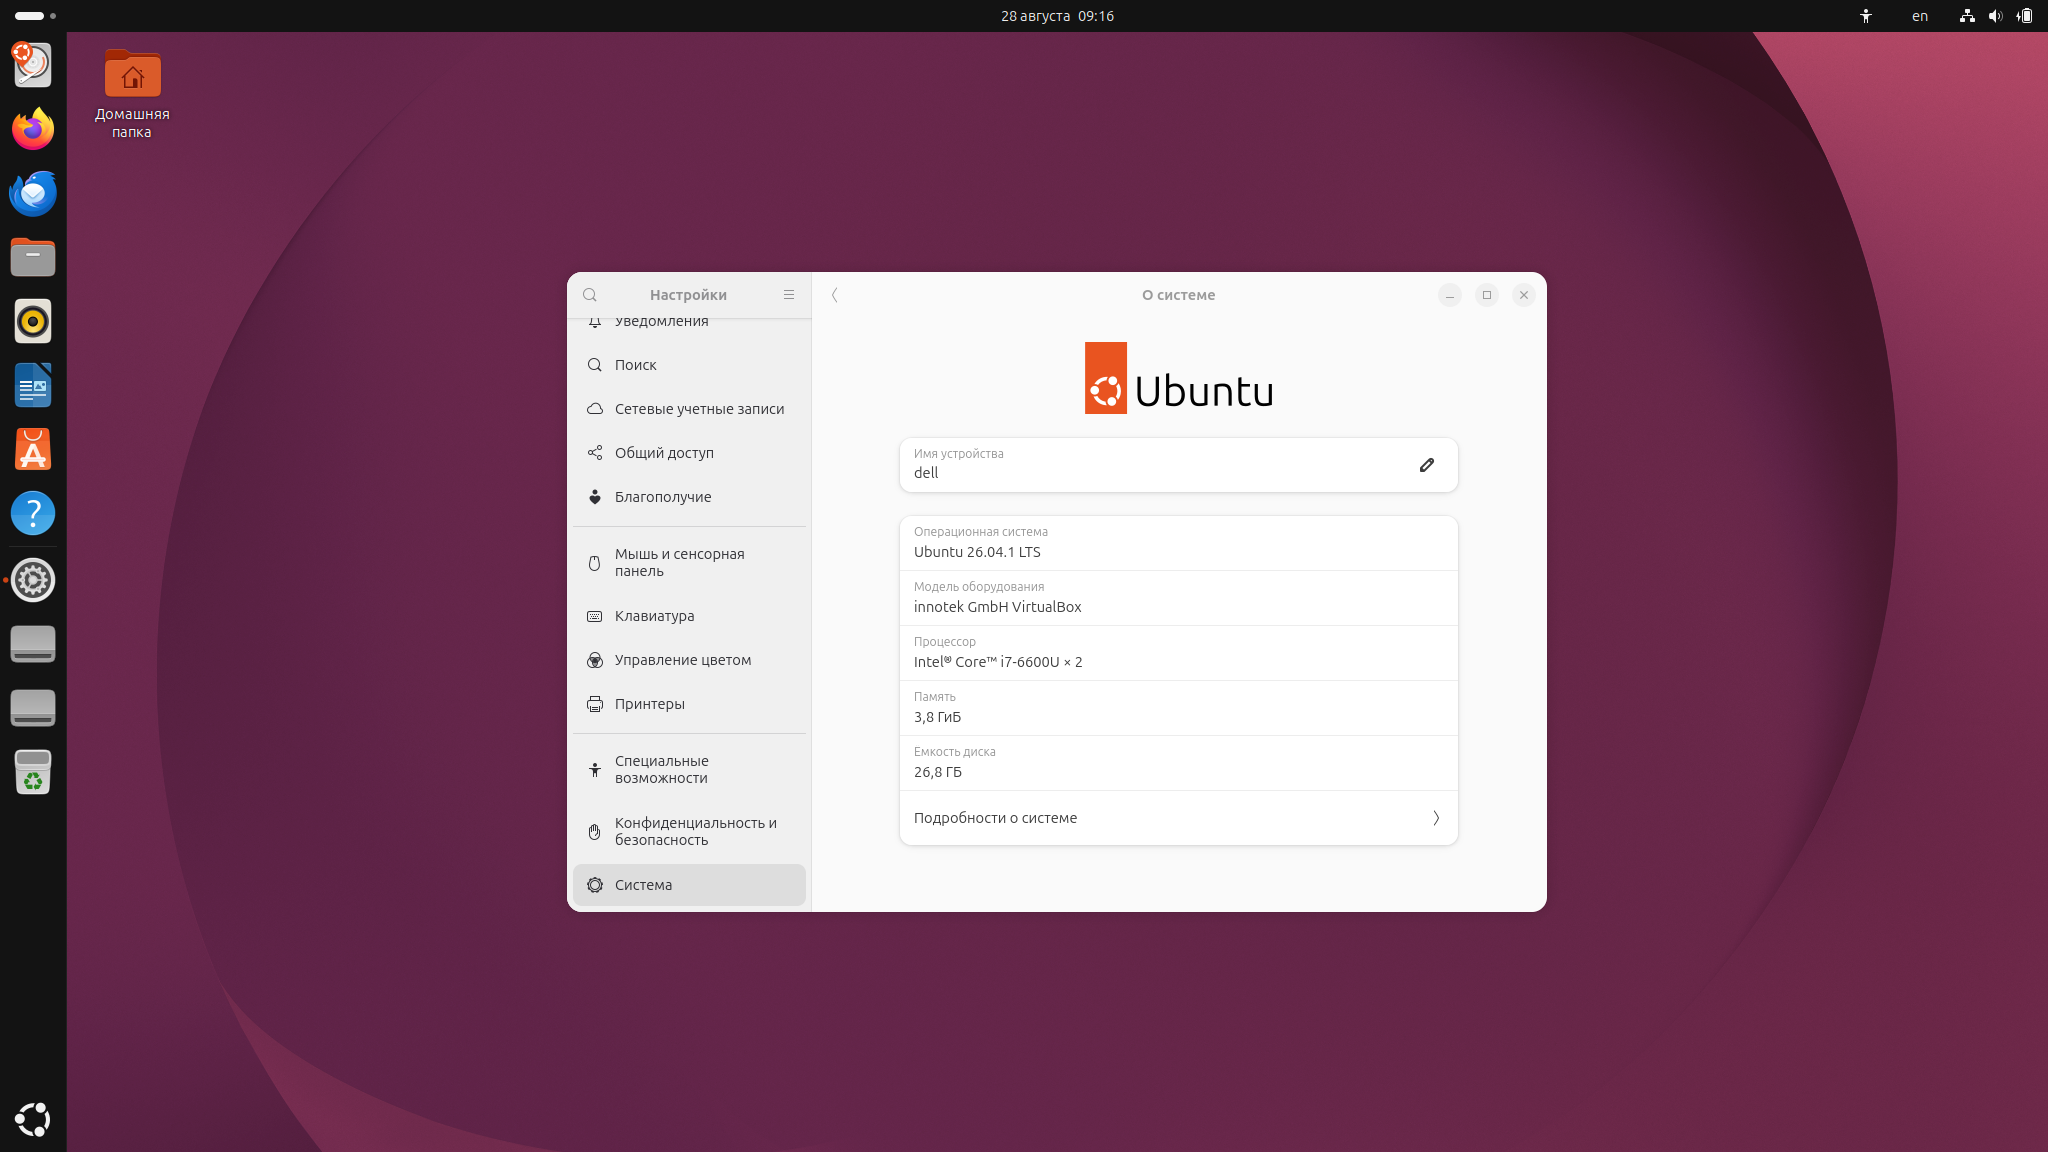
Task: Close the Settings window
Action: pyautogui.click(x=1524, y=295)
